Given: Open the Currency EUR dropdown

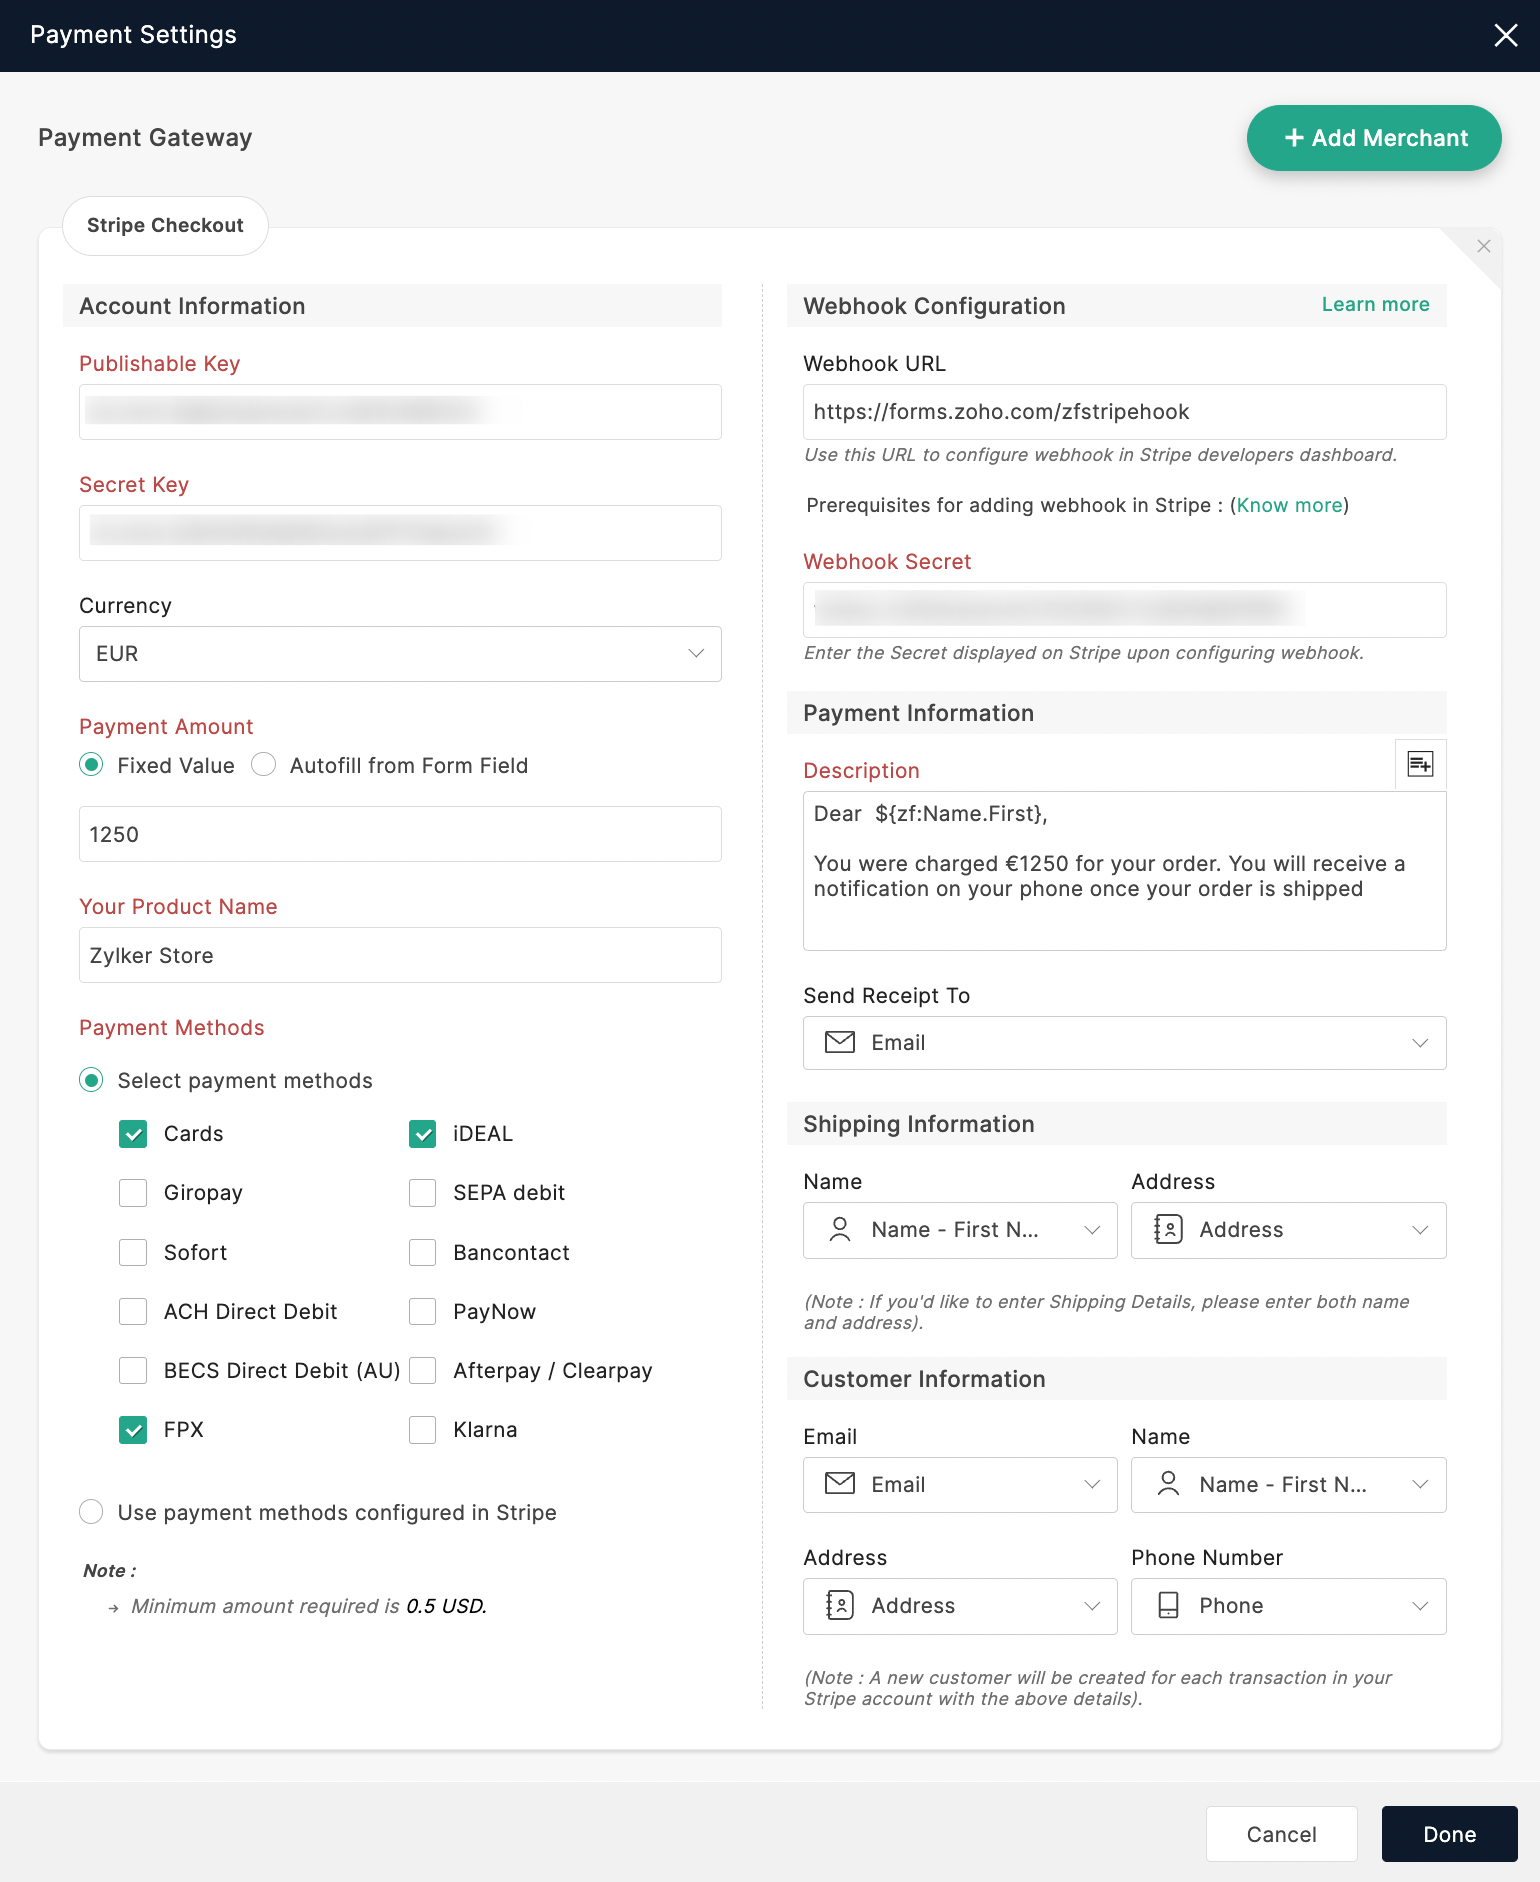Looking at the screenshot, I should pos(400,654).
